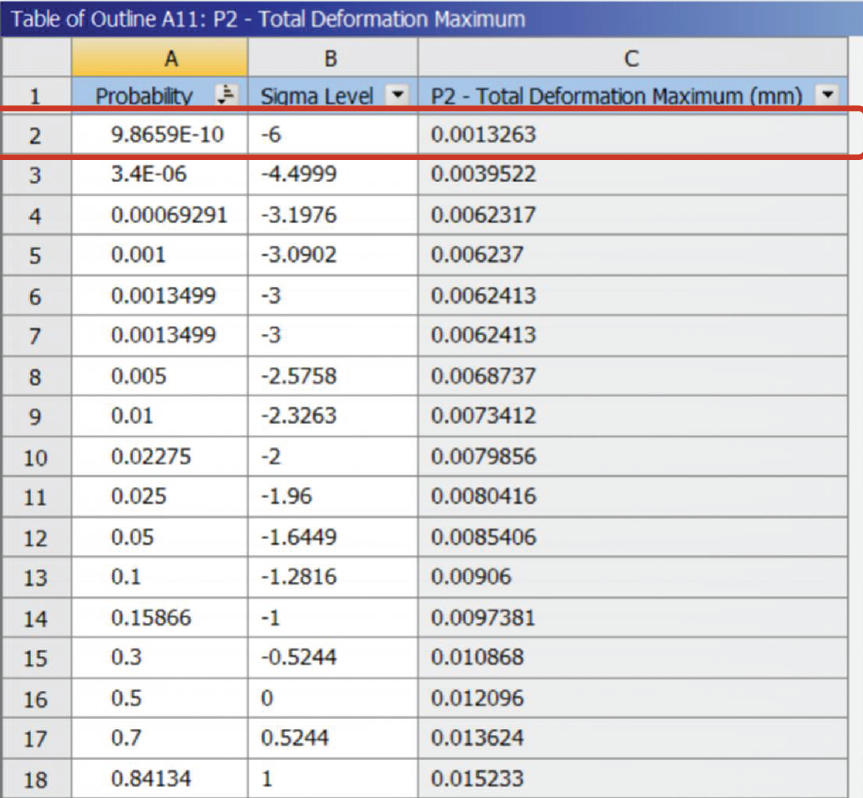Select deformation cell 0.0097381

click(x=632, y=617)
